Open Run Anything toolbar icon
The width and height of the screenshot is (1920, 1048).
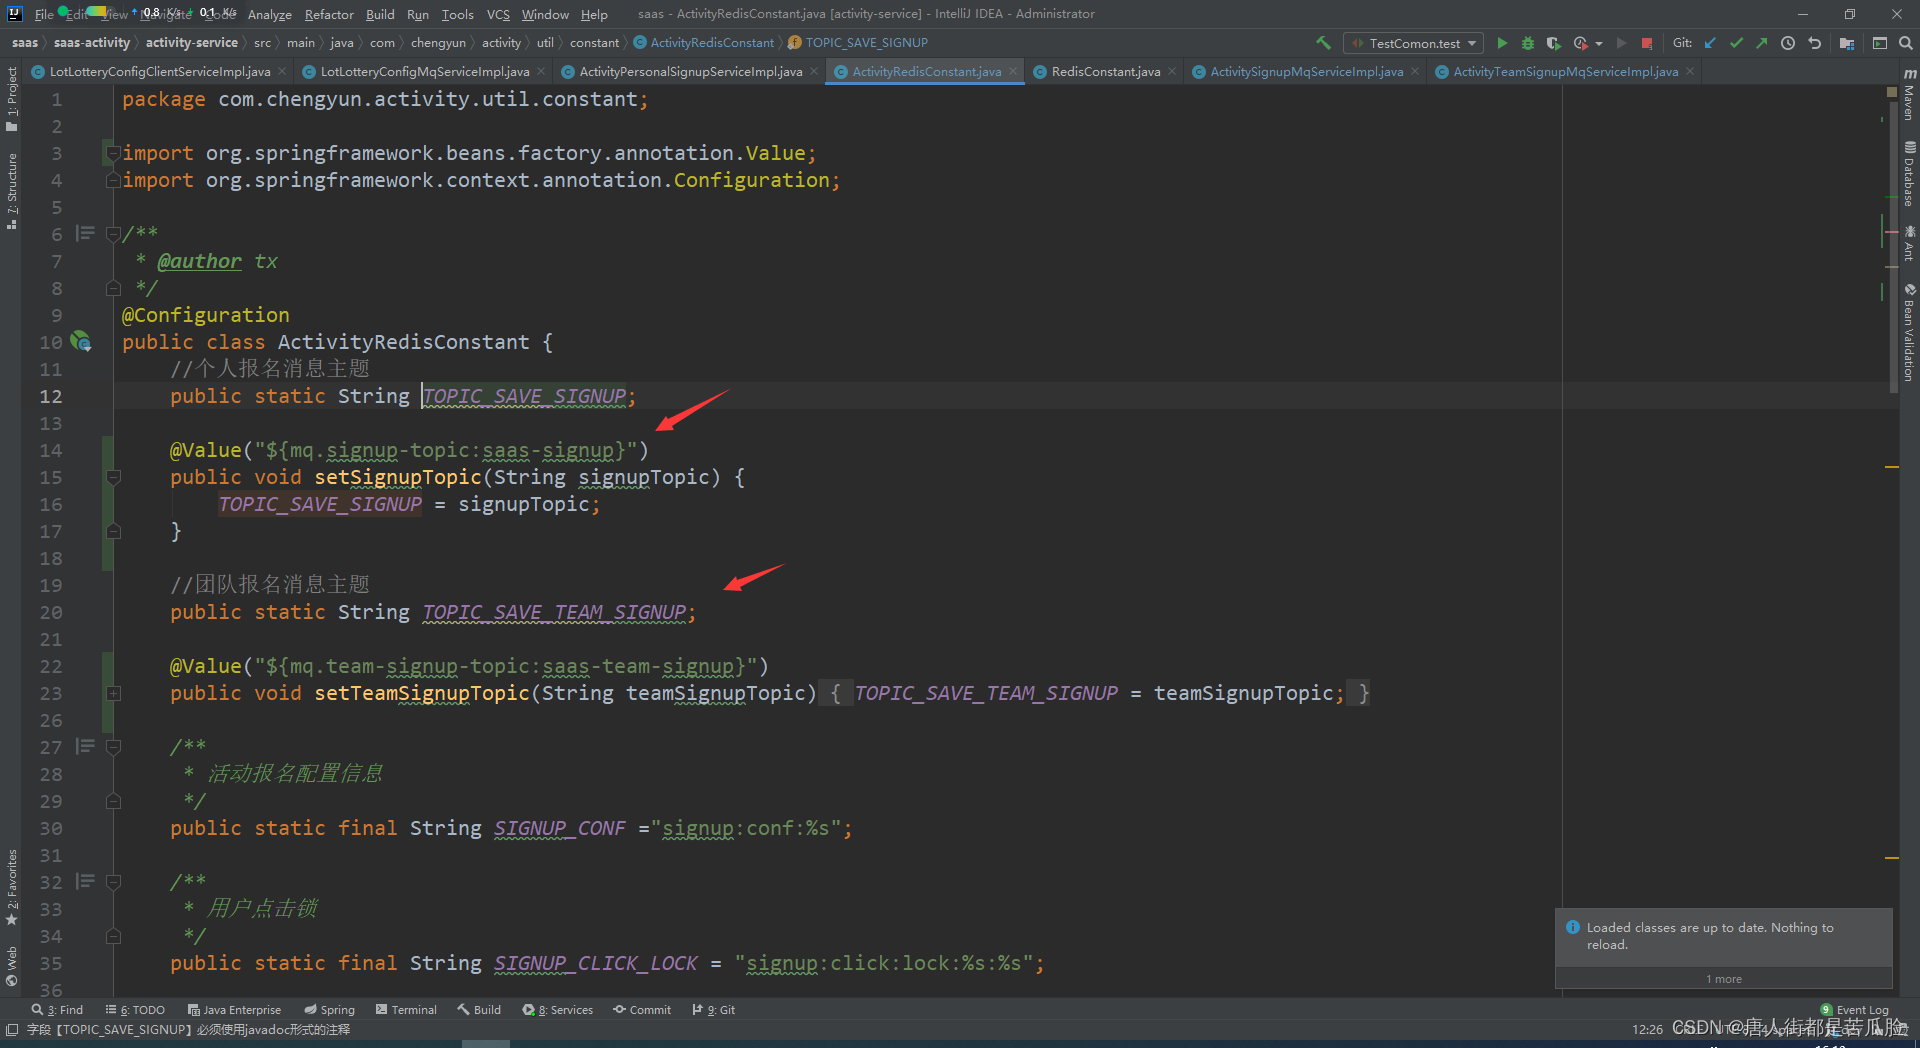[1880, 43]
